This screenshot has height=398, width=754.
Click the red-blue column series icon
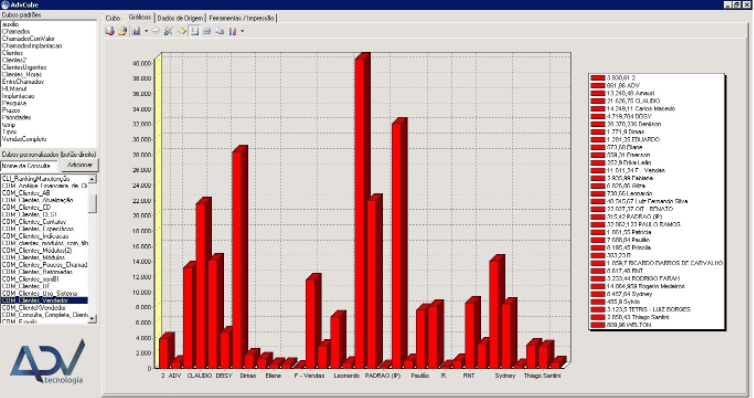point(233,31)
